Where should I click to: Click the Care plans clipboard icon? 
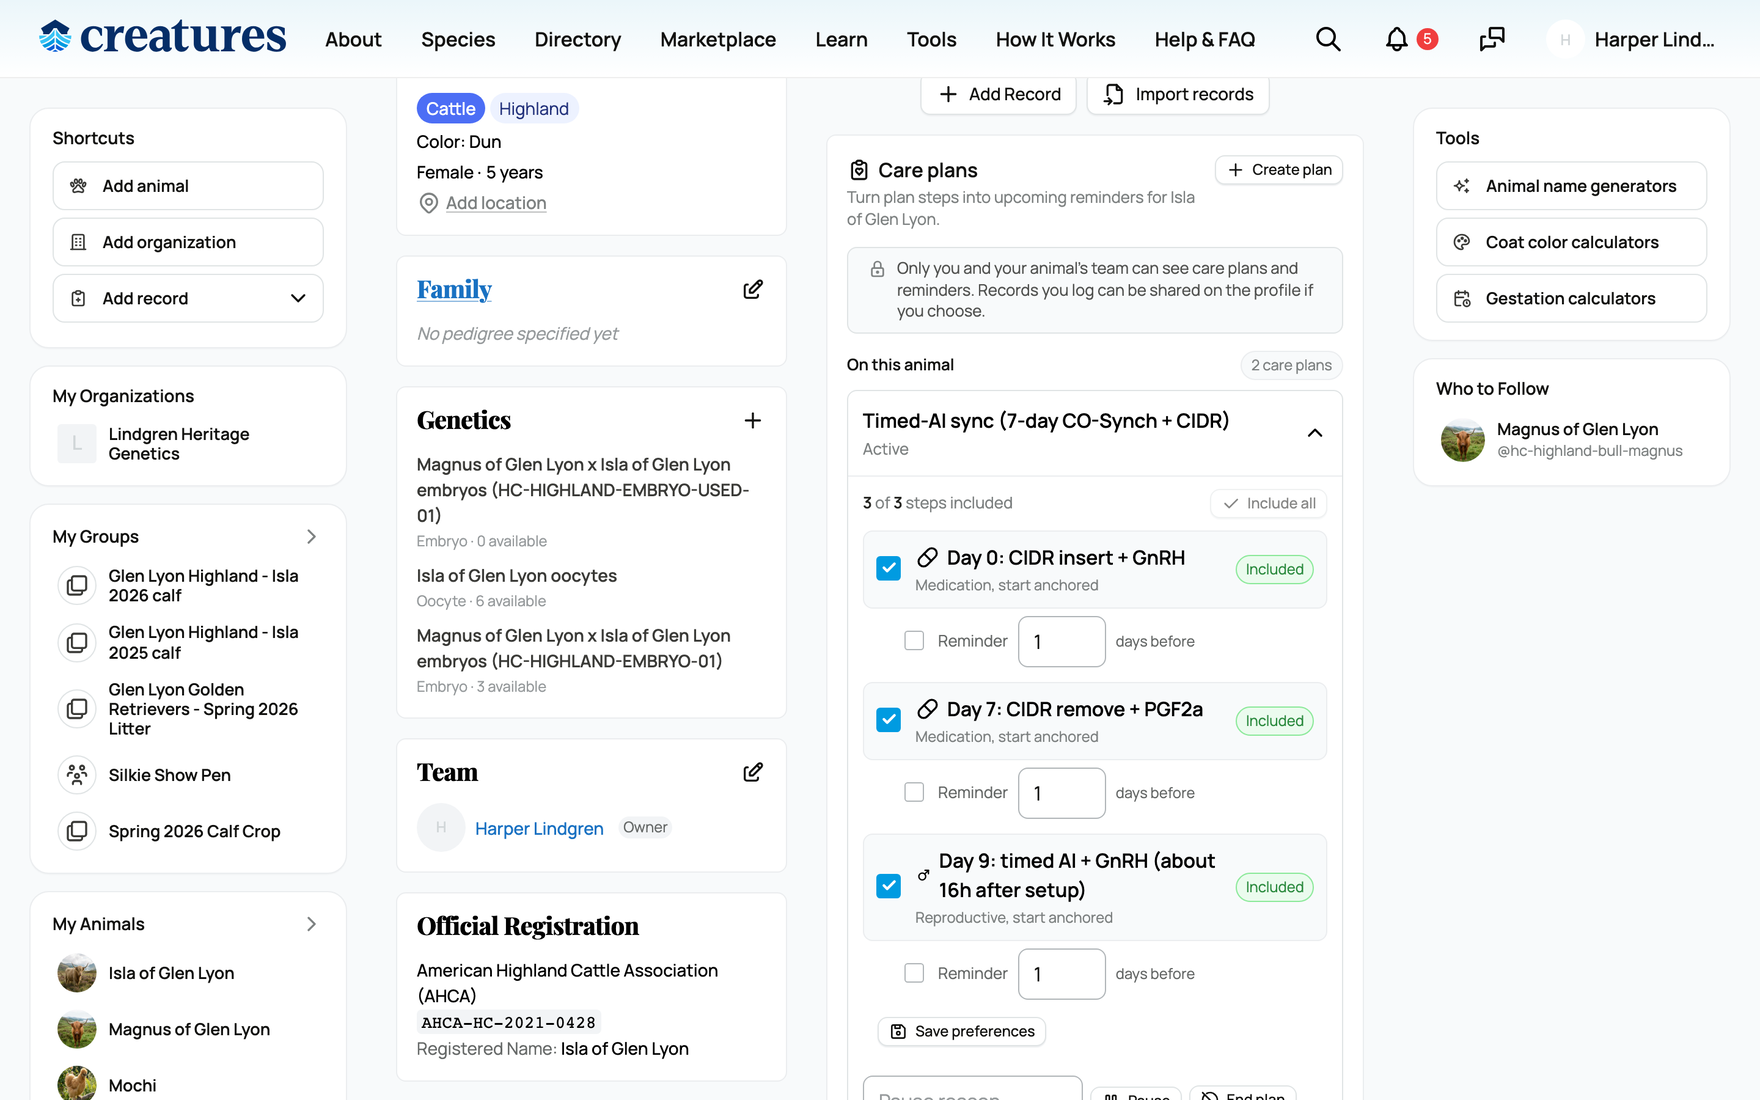859,170
